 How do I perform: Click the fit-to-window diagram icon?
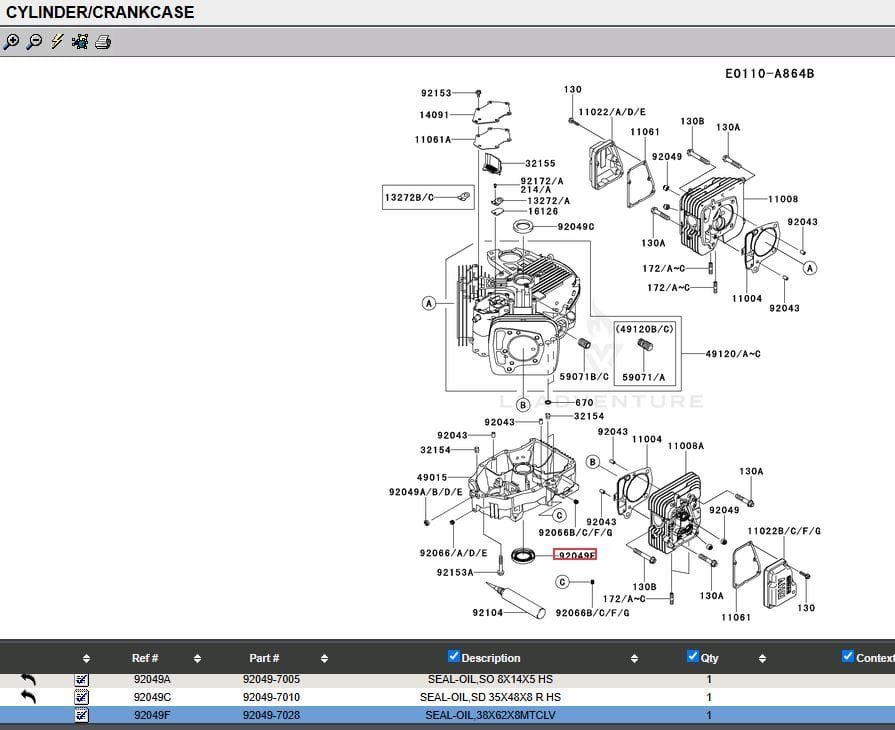click(80, 42)
